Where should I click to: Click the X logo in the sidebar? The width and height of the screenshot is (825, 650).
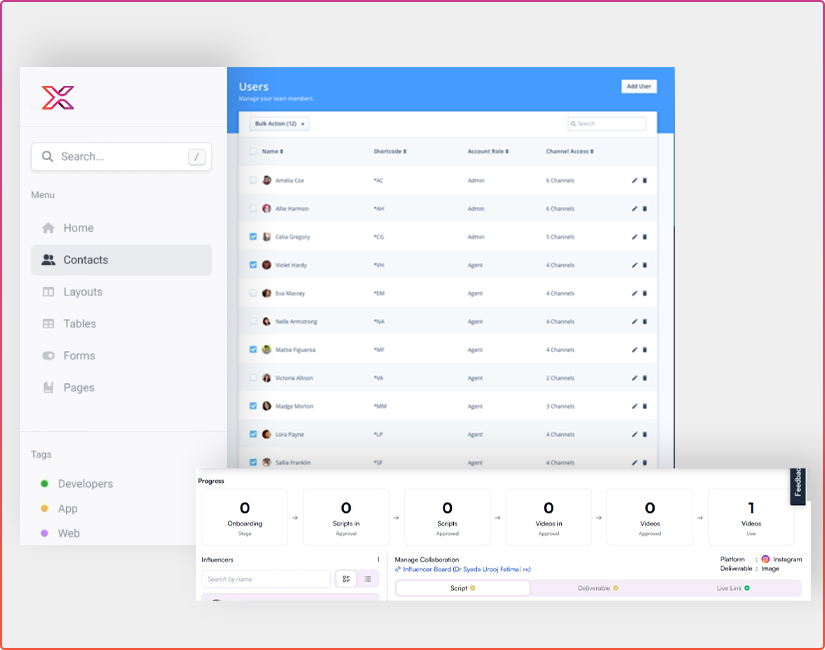[58, 98]
